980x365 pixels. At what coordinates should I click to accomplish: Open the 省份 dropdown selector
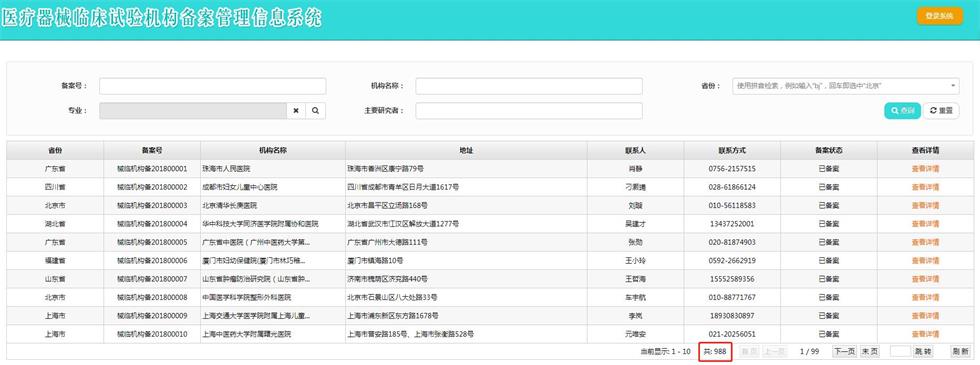pos(846,86)
